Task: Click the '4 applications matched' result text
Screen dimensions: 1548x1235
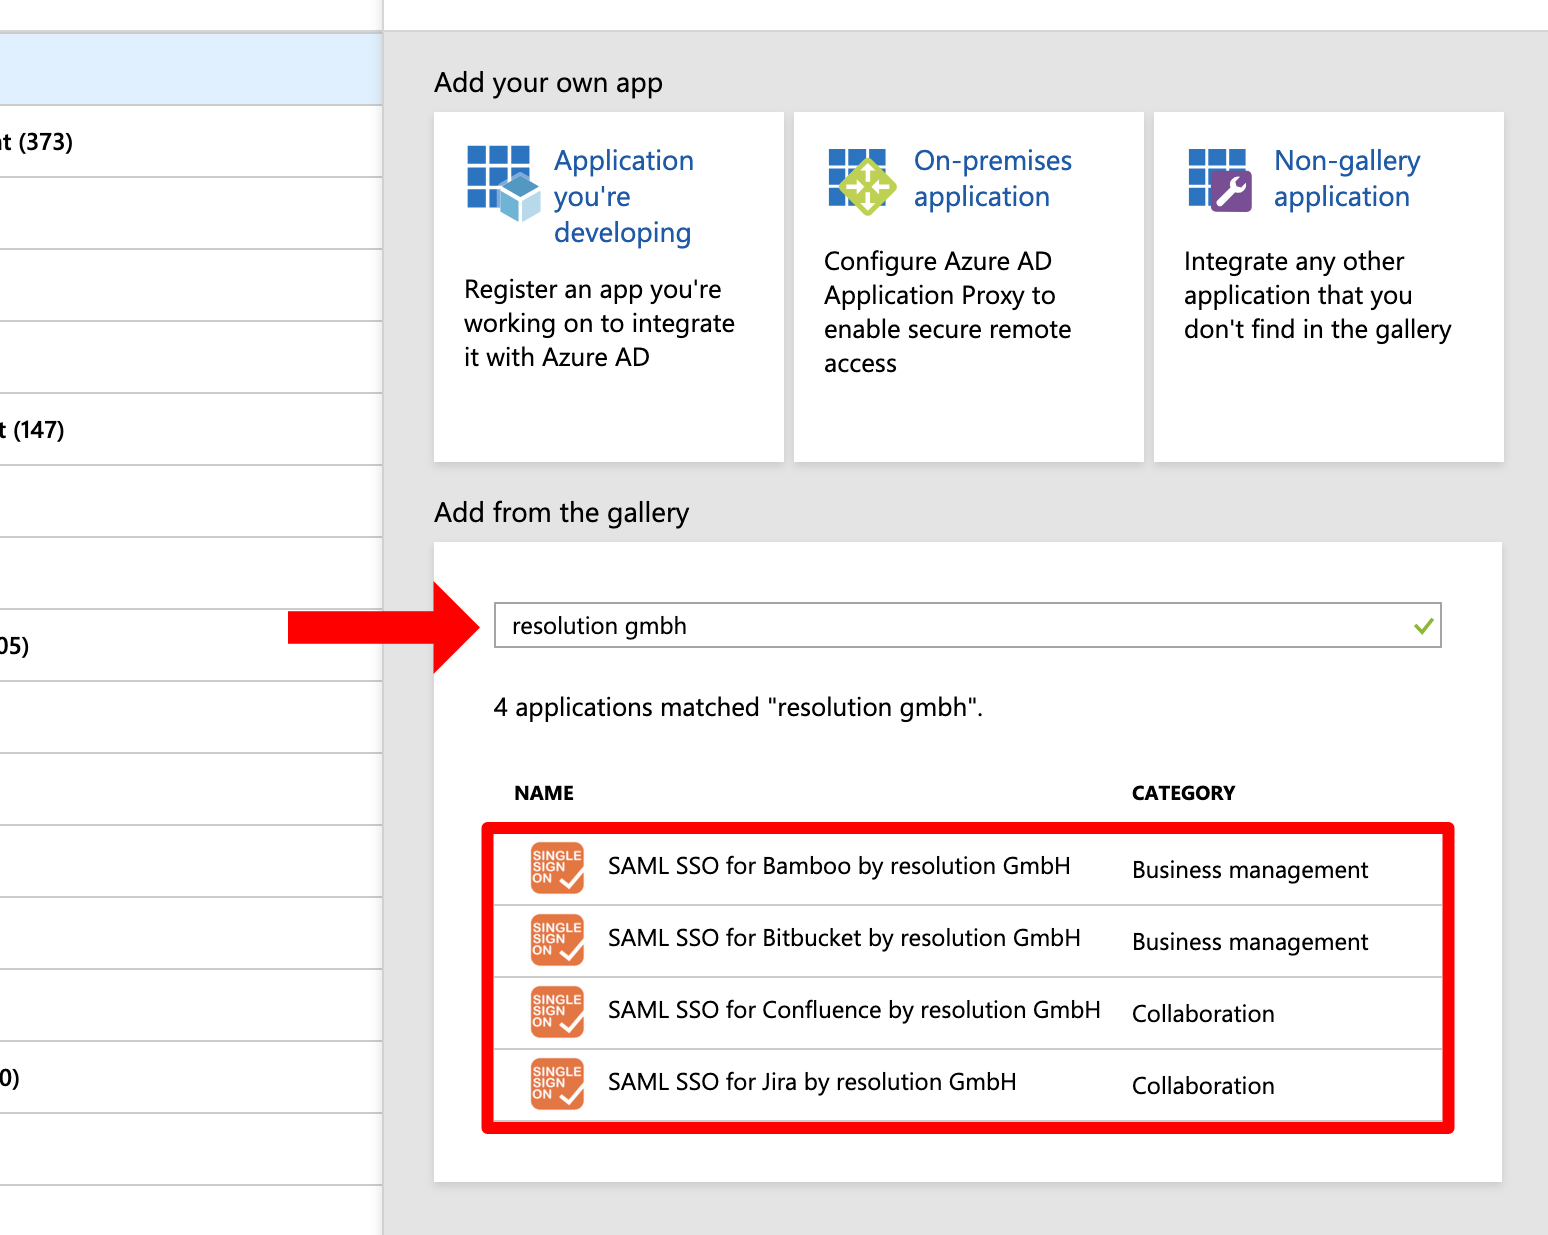Action: click(x=738, y=707)
